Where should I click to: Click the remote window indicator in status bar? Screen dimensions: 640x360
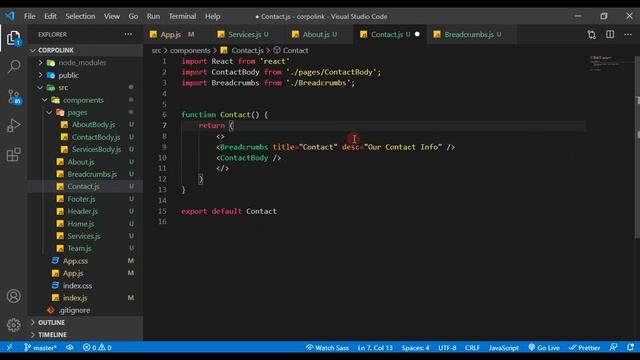(9, 347)
